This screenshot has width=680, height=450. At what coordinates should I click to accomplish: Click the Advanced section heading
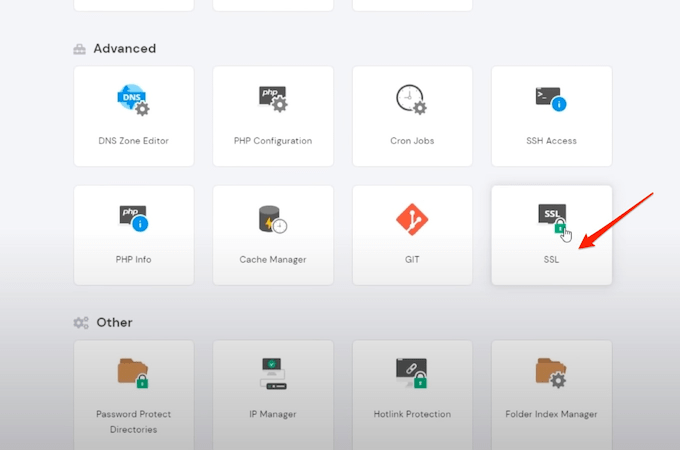pos(124,49)
